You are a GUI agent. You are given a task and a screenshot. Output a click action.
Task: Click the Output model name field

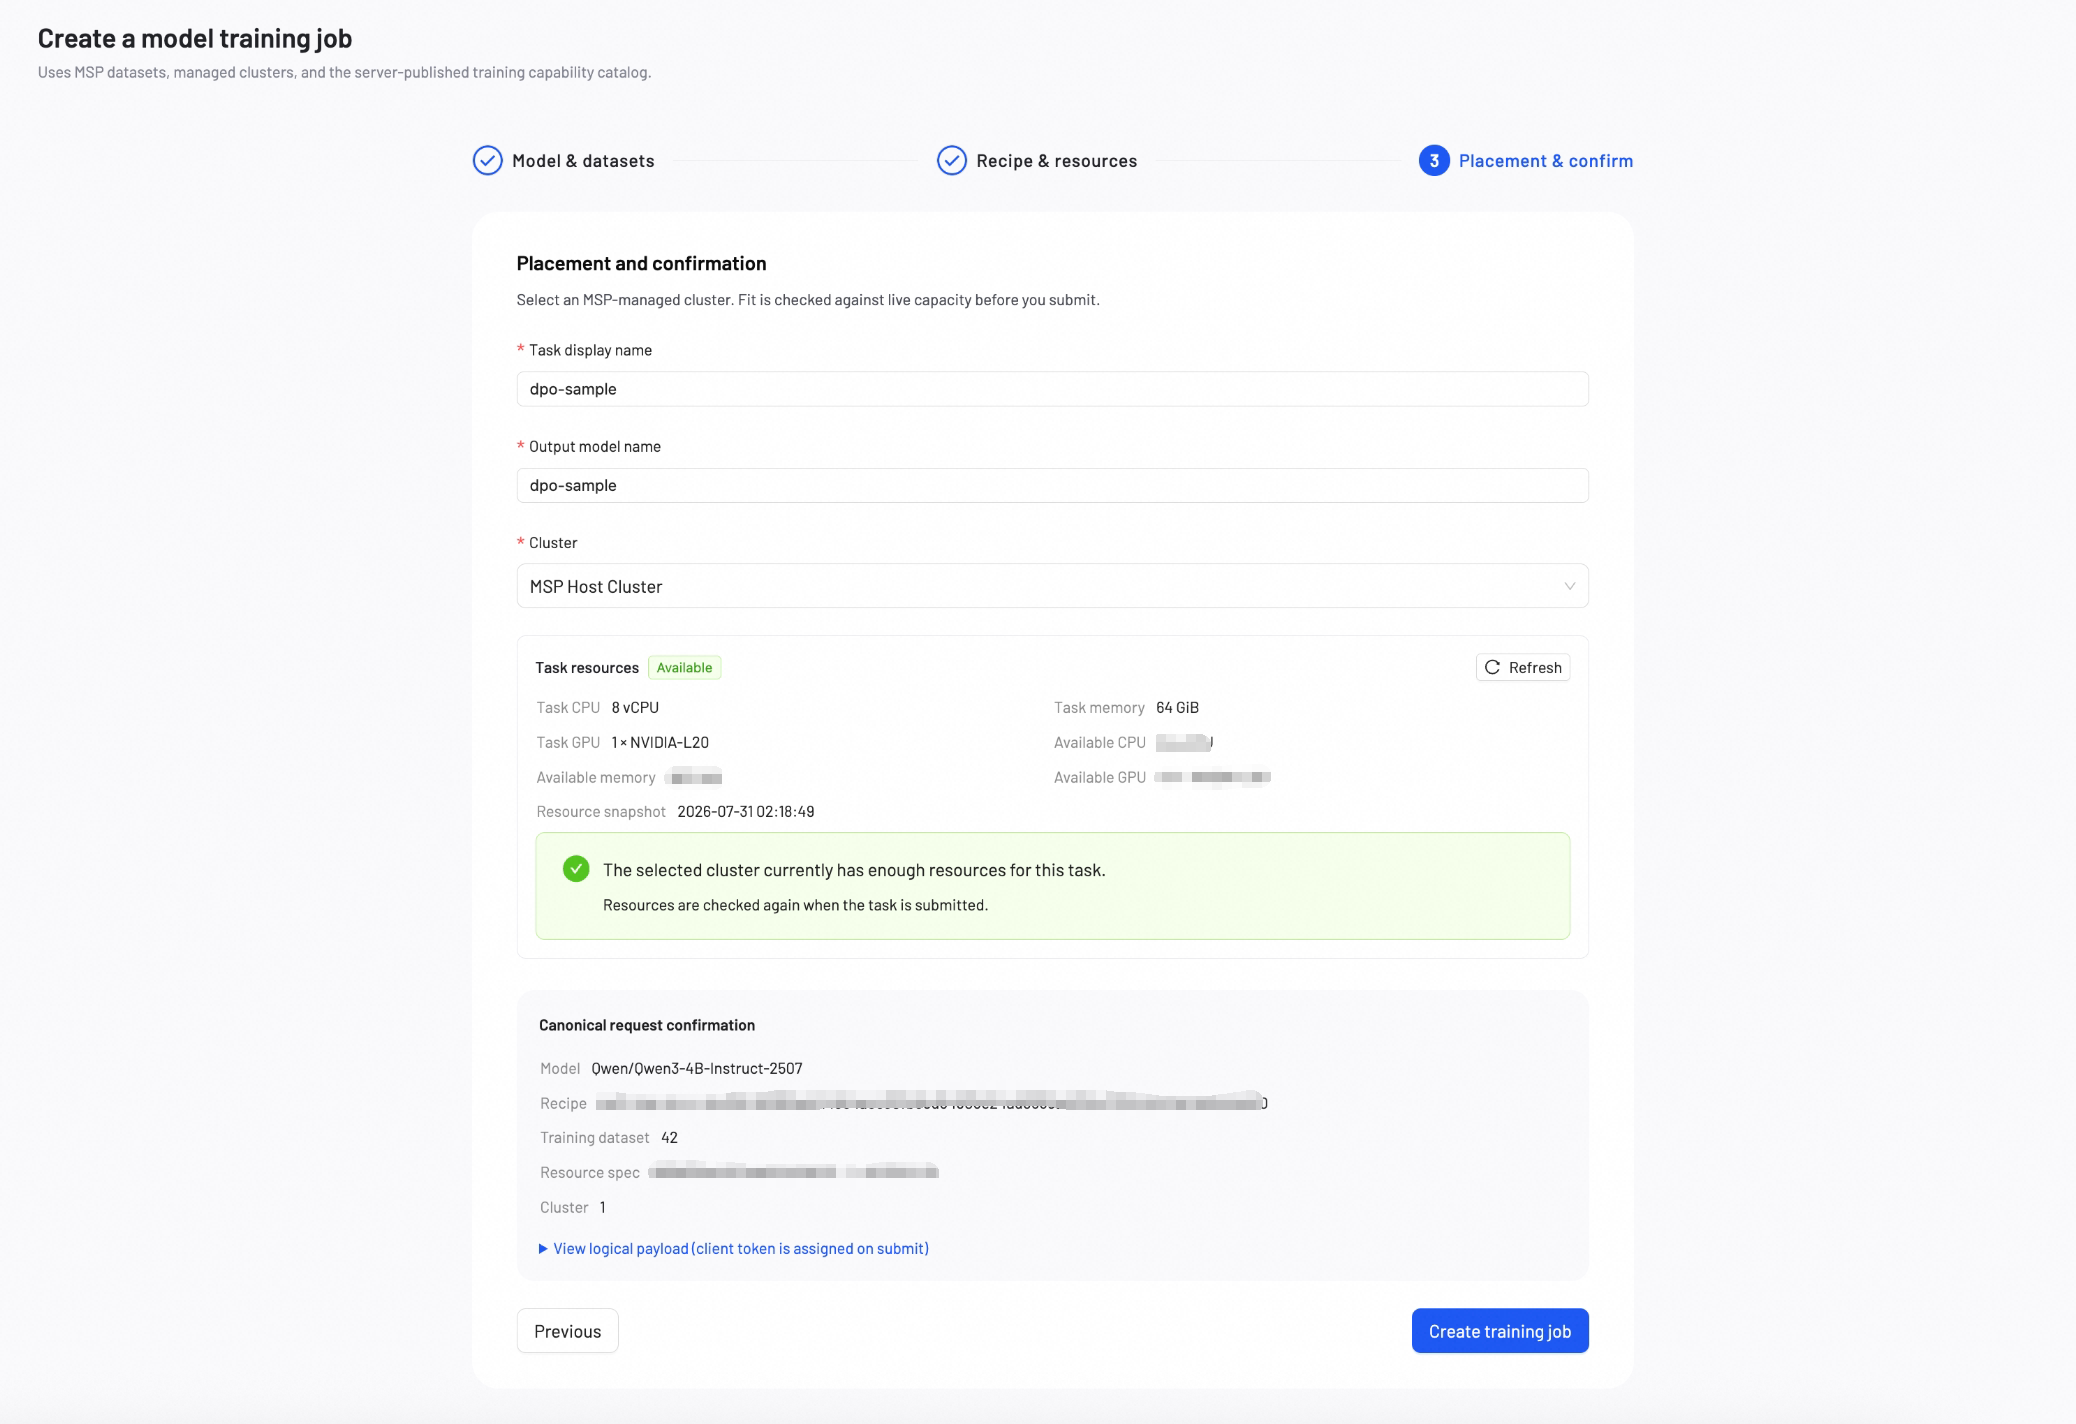coord(1052,485)
